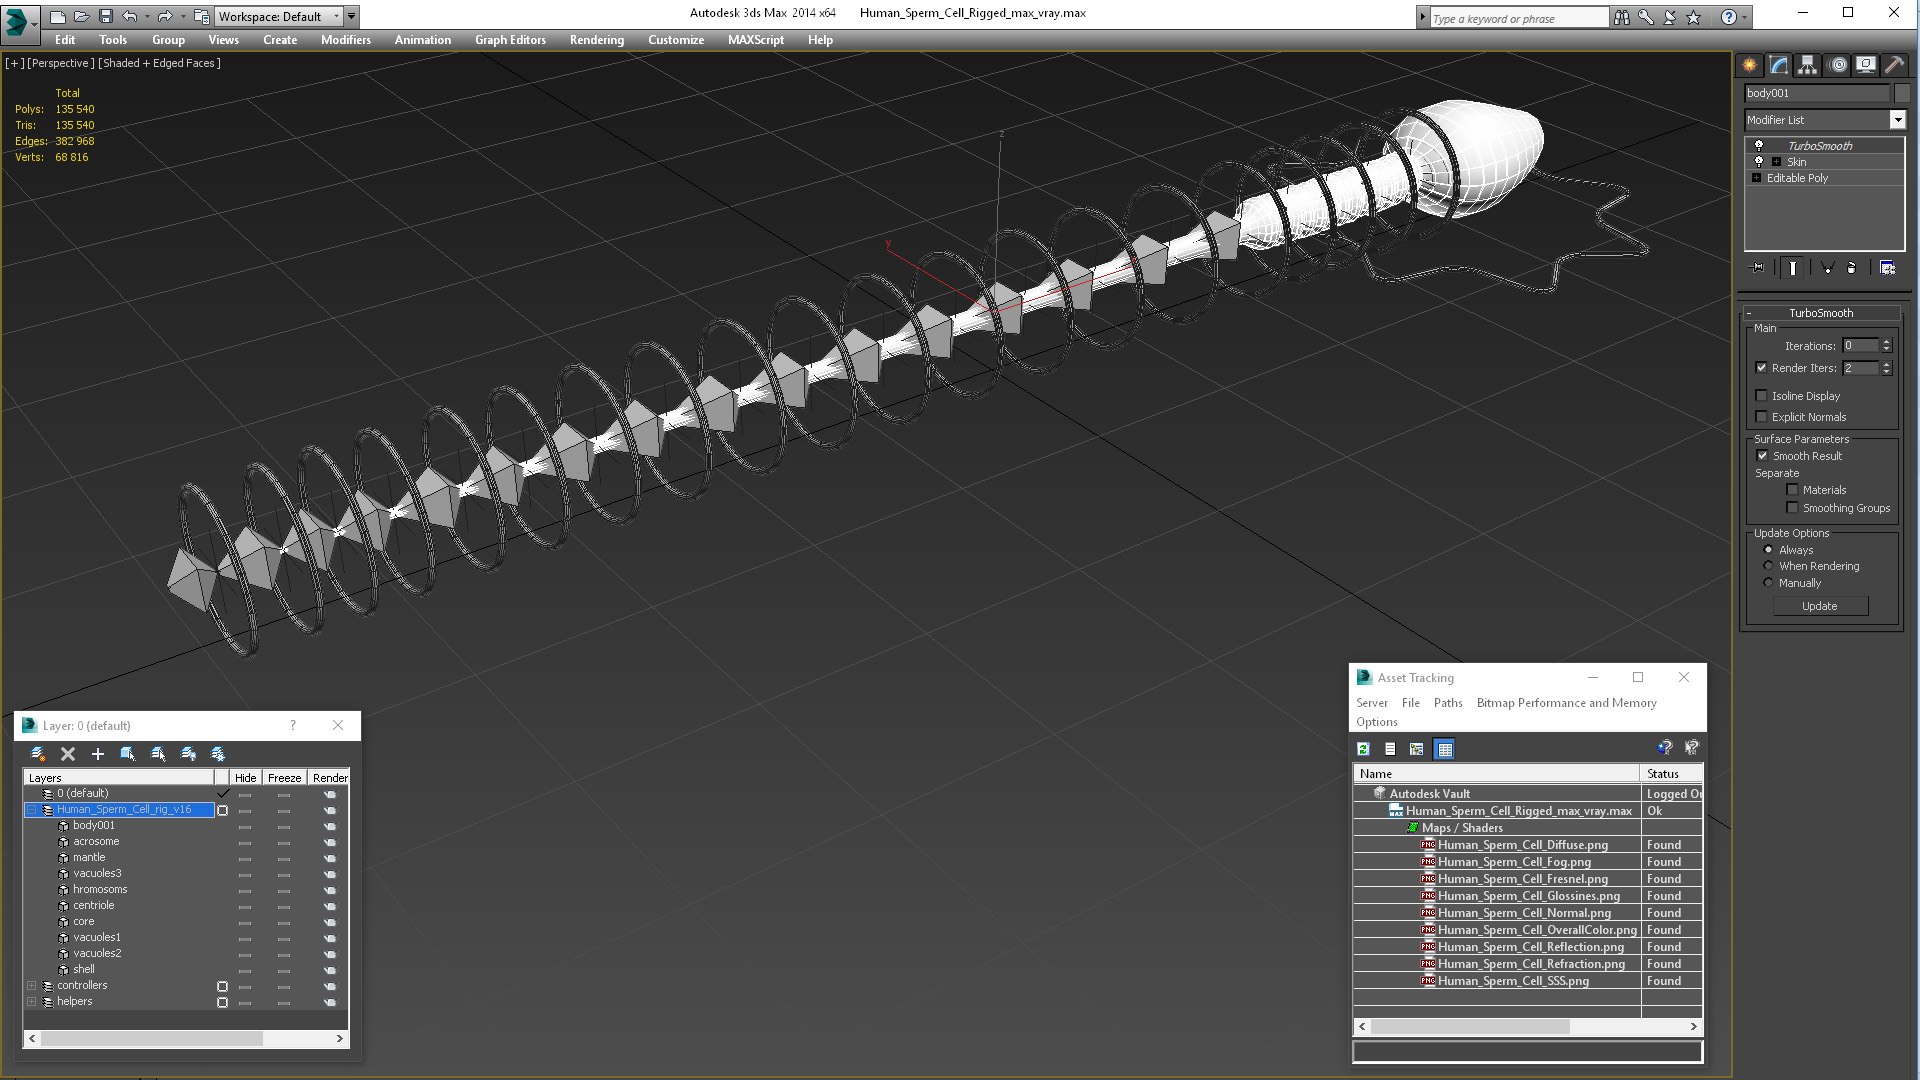1920x1080 pixels.
Task: Click Configure Modifier Sets icon
Action: [x=1887, y=268]
